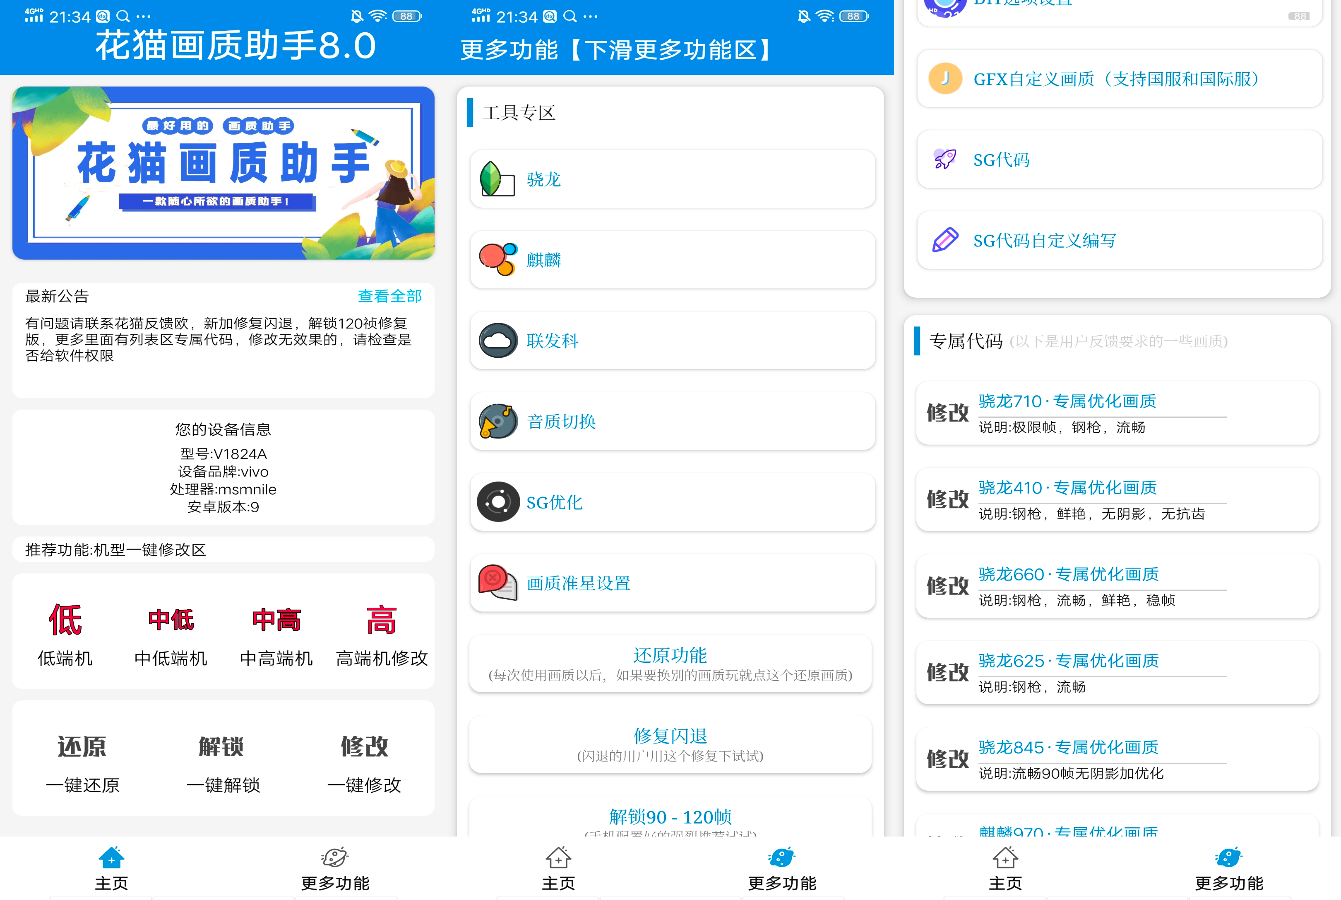Tap the red 中高 icon
The width and height of the screenshot is (1341, 900).
277,620
